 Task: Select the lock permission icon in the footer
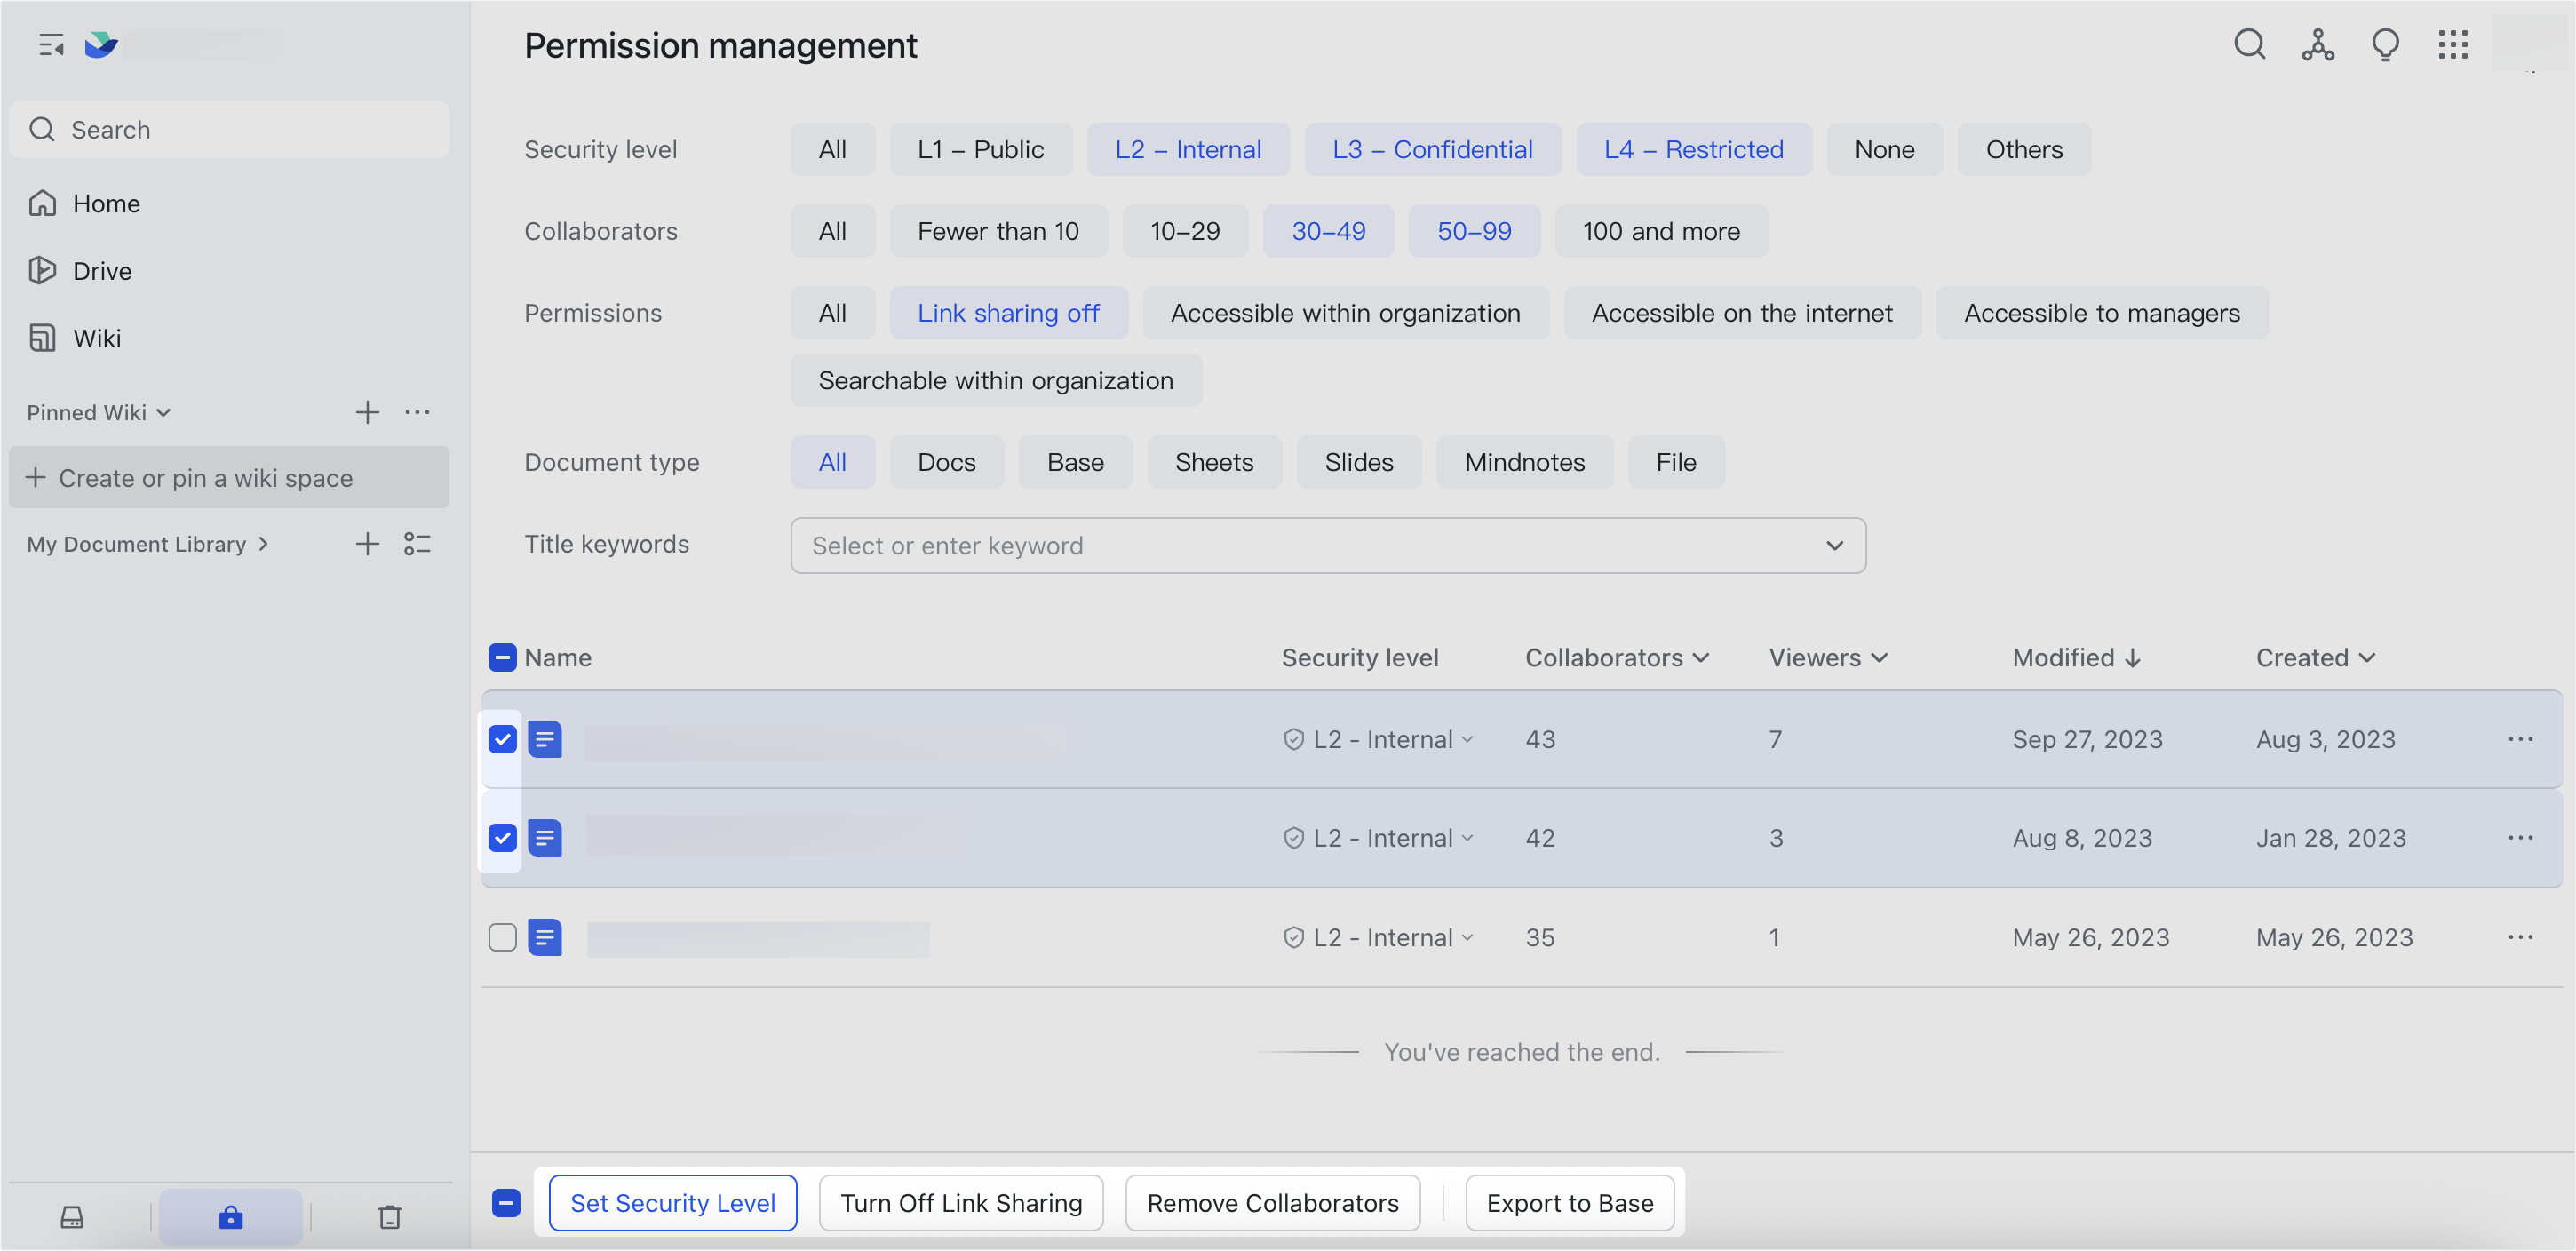231,1217
